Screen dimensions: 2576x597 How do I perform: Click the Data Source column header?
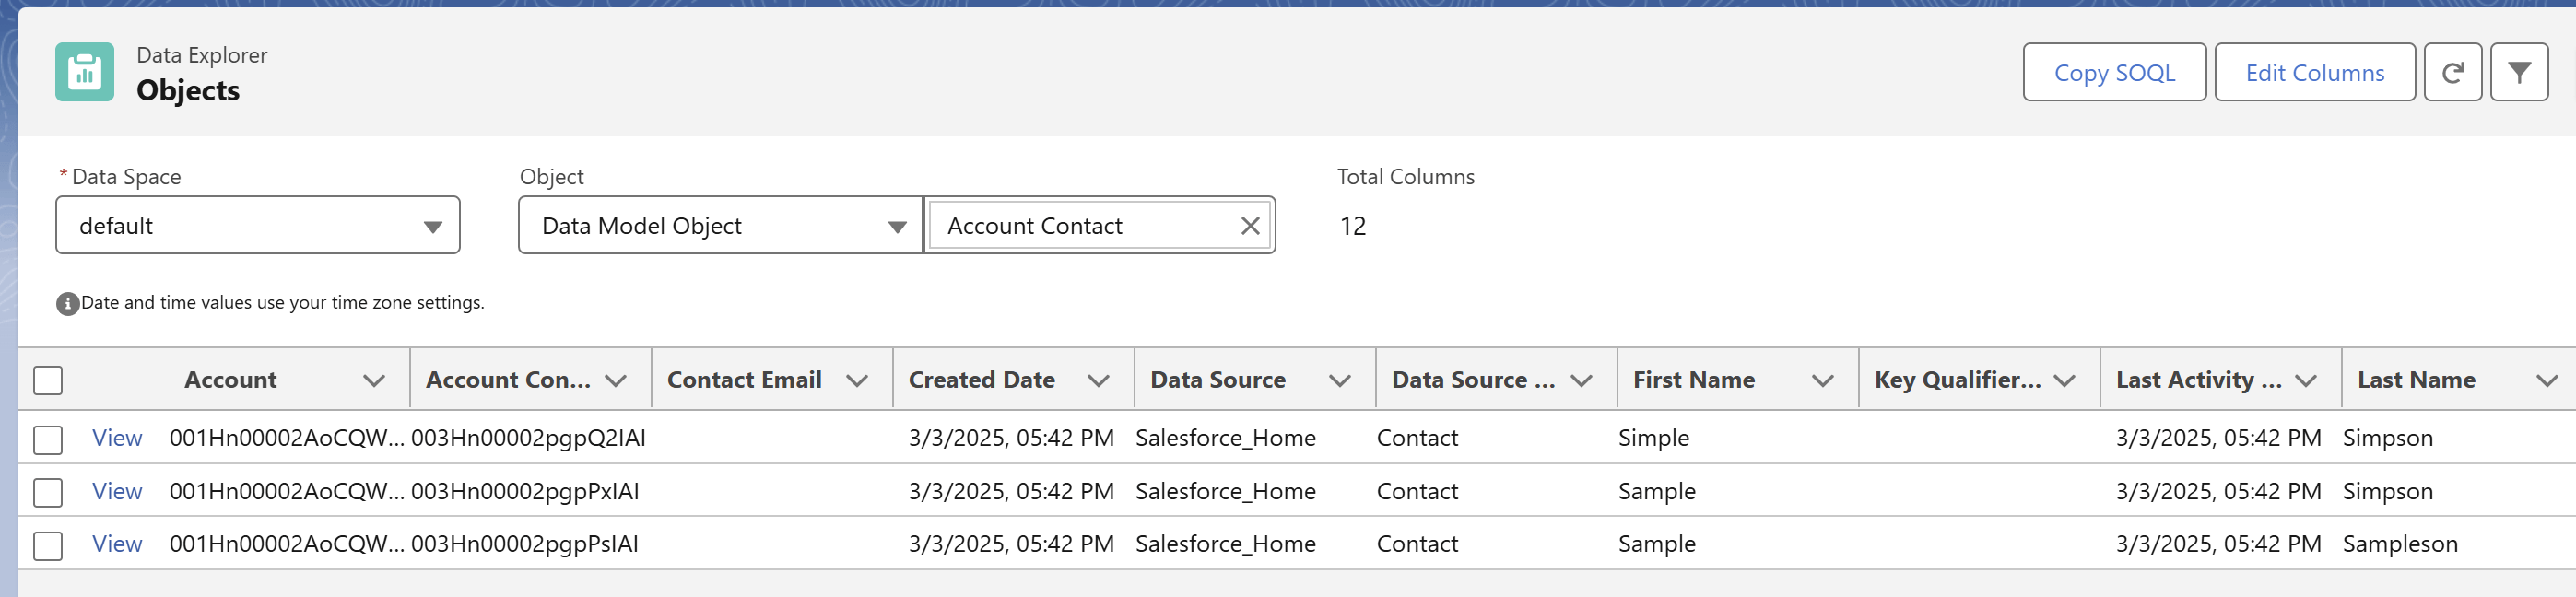point(1218,380)
